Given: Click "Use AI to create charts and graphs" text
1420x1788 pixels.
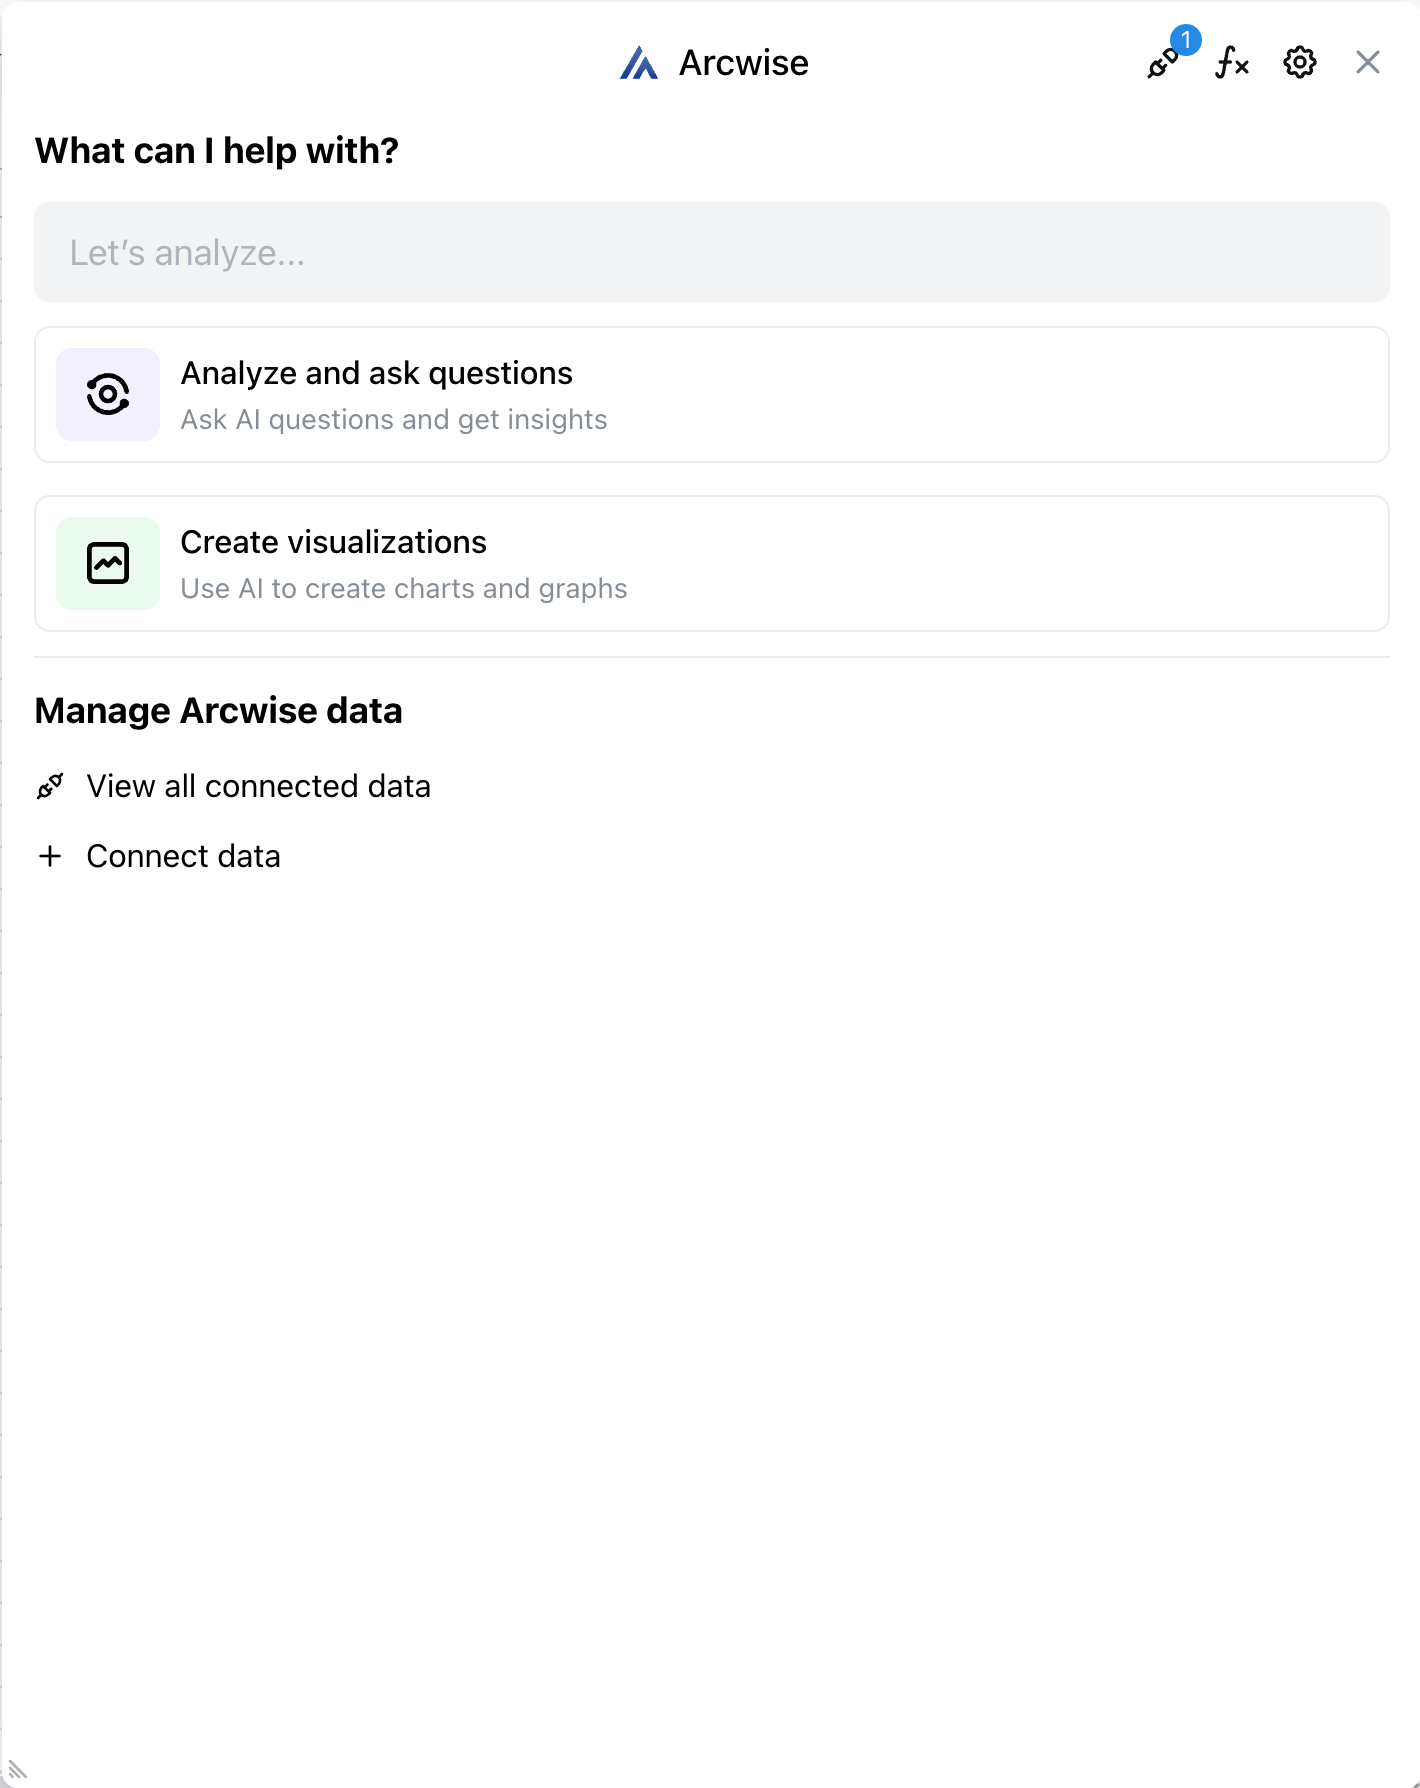Looking at the screenshot, I should point(403,589).
